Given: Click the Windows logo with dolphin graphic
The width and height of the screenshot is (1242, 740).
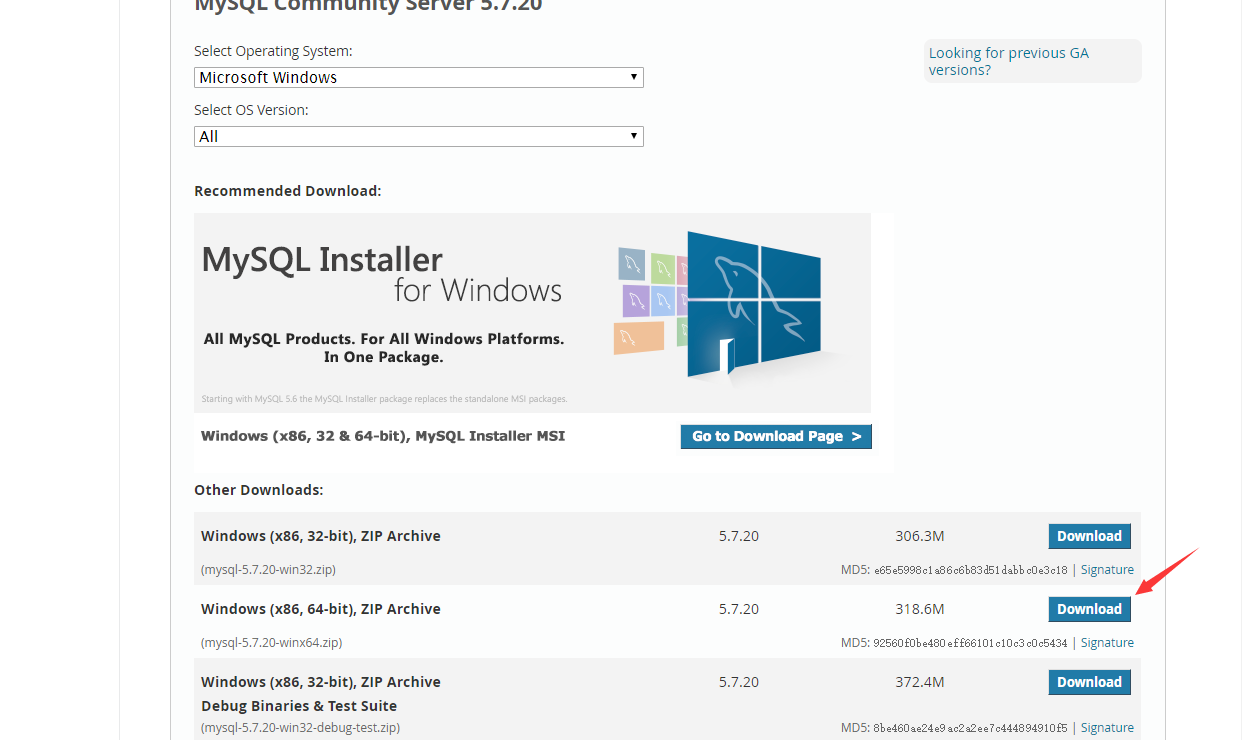Looking at the screenshot, I should pos(755,306).
